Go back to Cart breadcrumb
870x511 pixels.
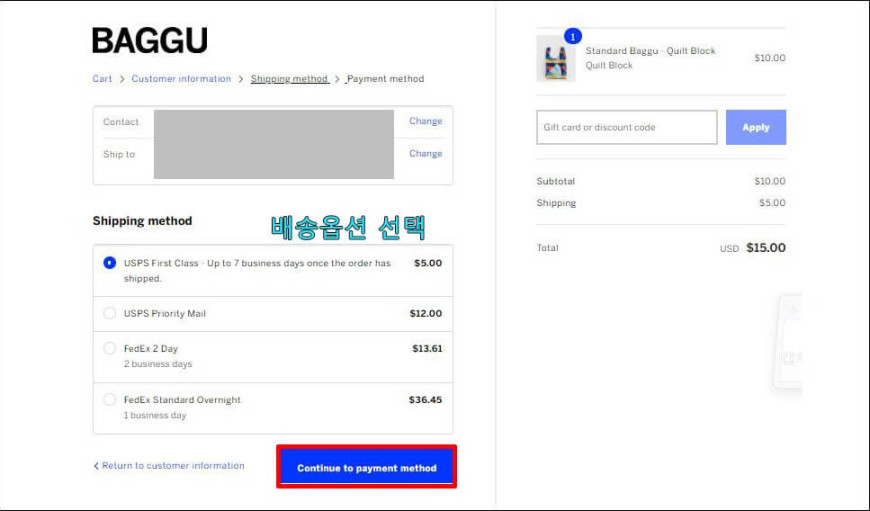[x=102, y=79]
